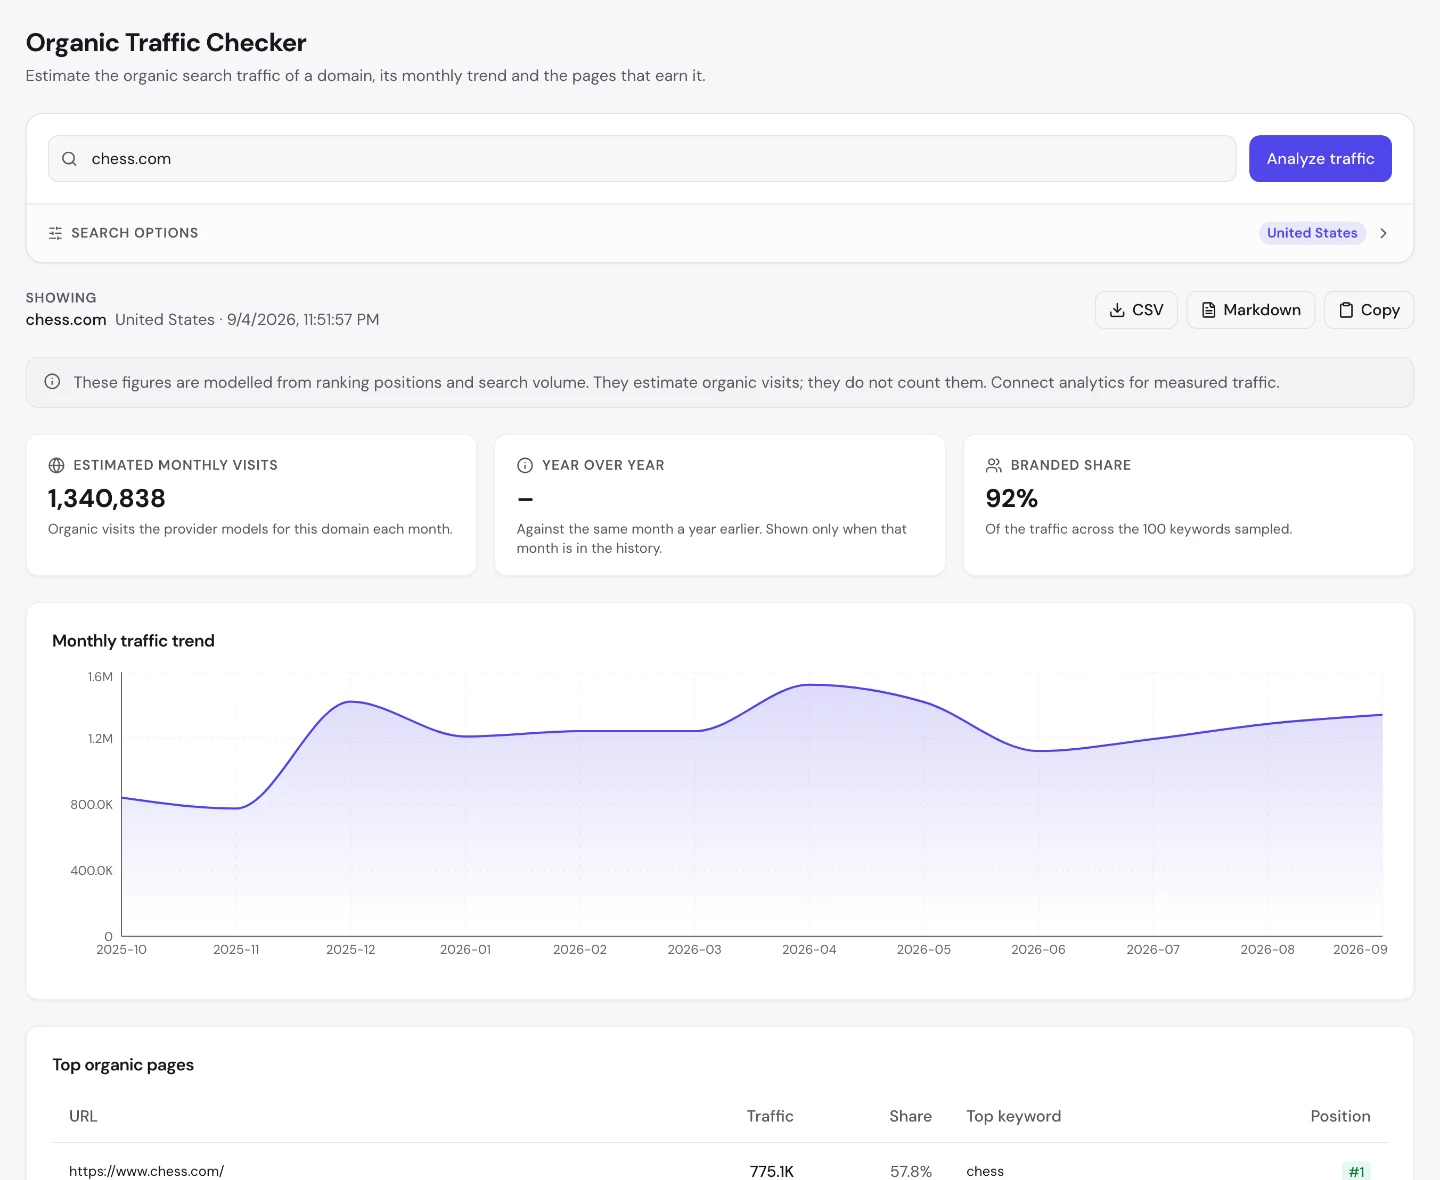
Task: Click the 1.6M y-axis label
Action: 100,677
